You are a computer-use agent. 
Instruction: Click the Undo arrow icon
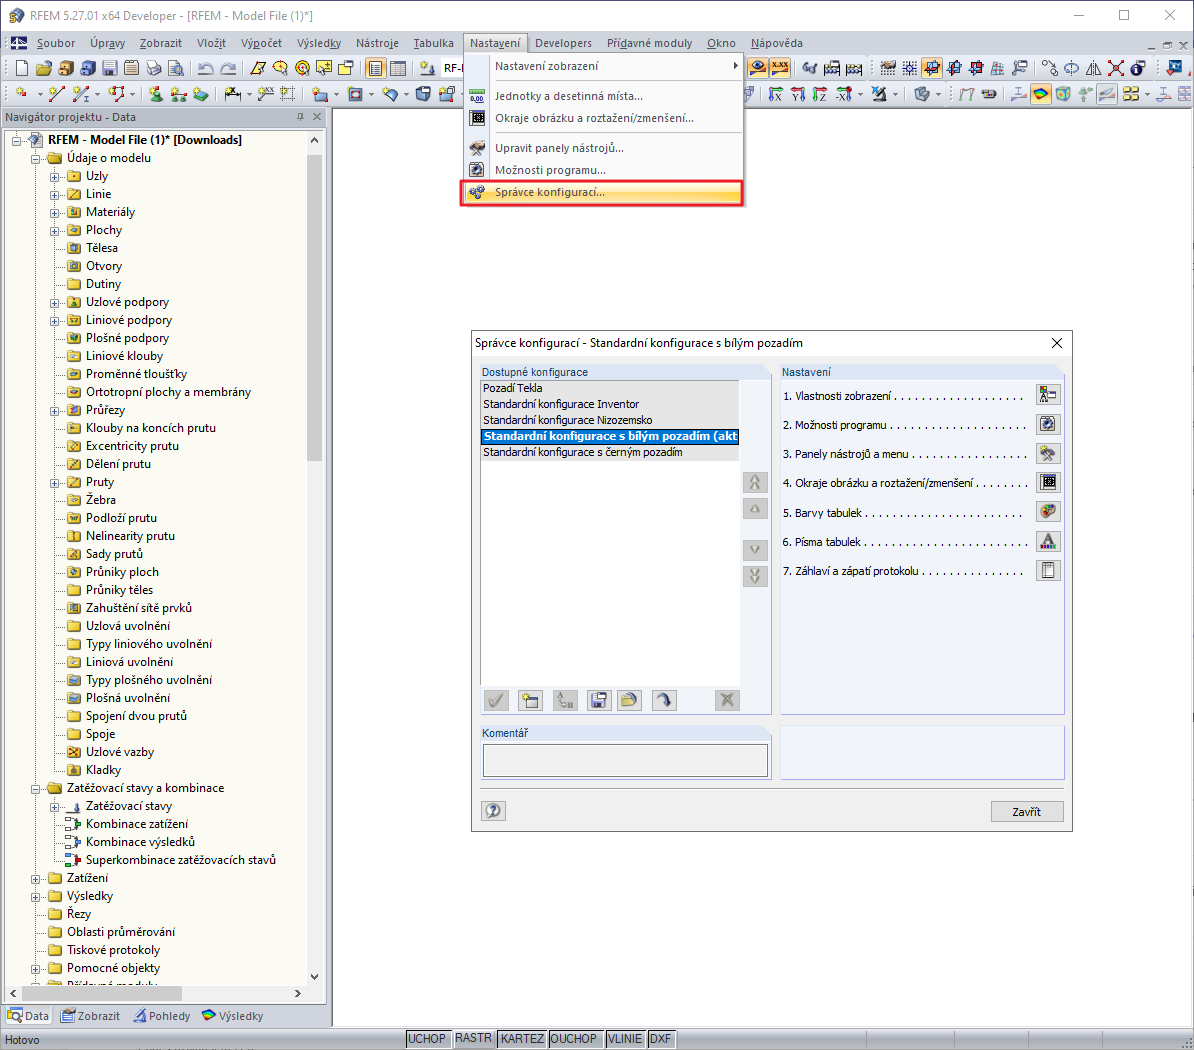pos(206,69)
